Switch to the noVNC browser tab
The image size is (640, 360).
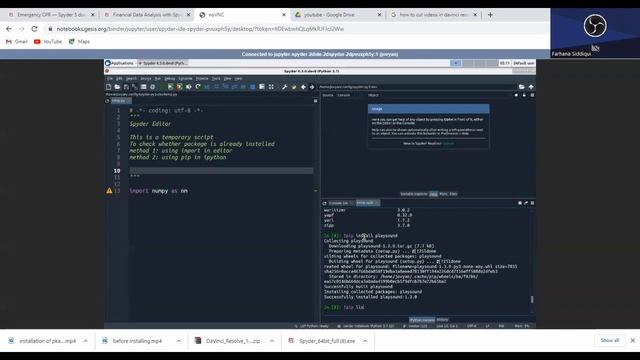242,15
